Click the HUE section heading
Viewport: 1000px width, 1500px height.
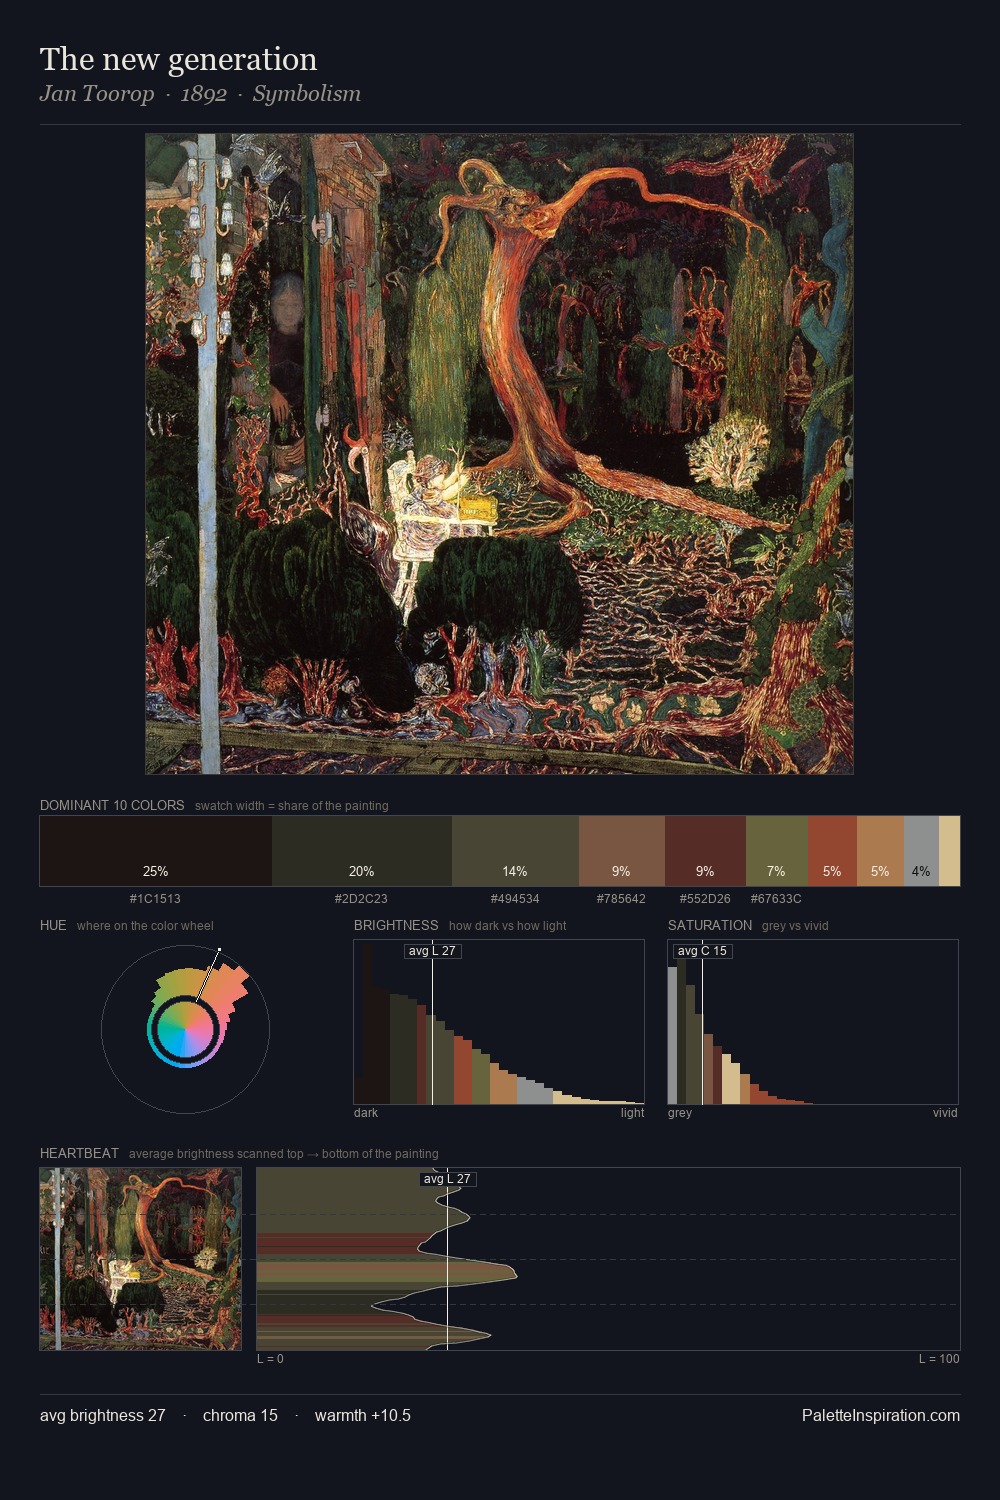click(x=53, y=925)
